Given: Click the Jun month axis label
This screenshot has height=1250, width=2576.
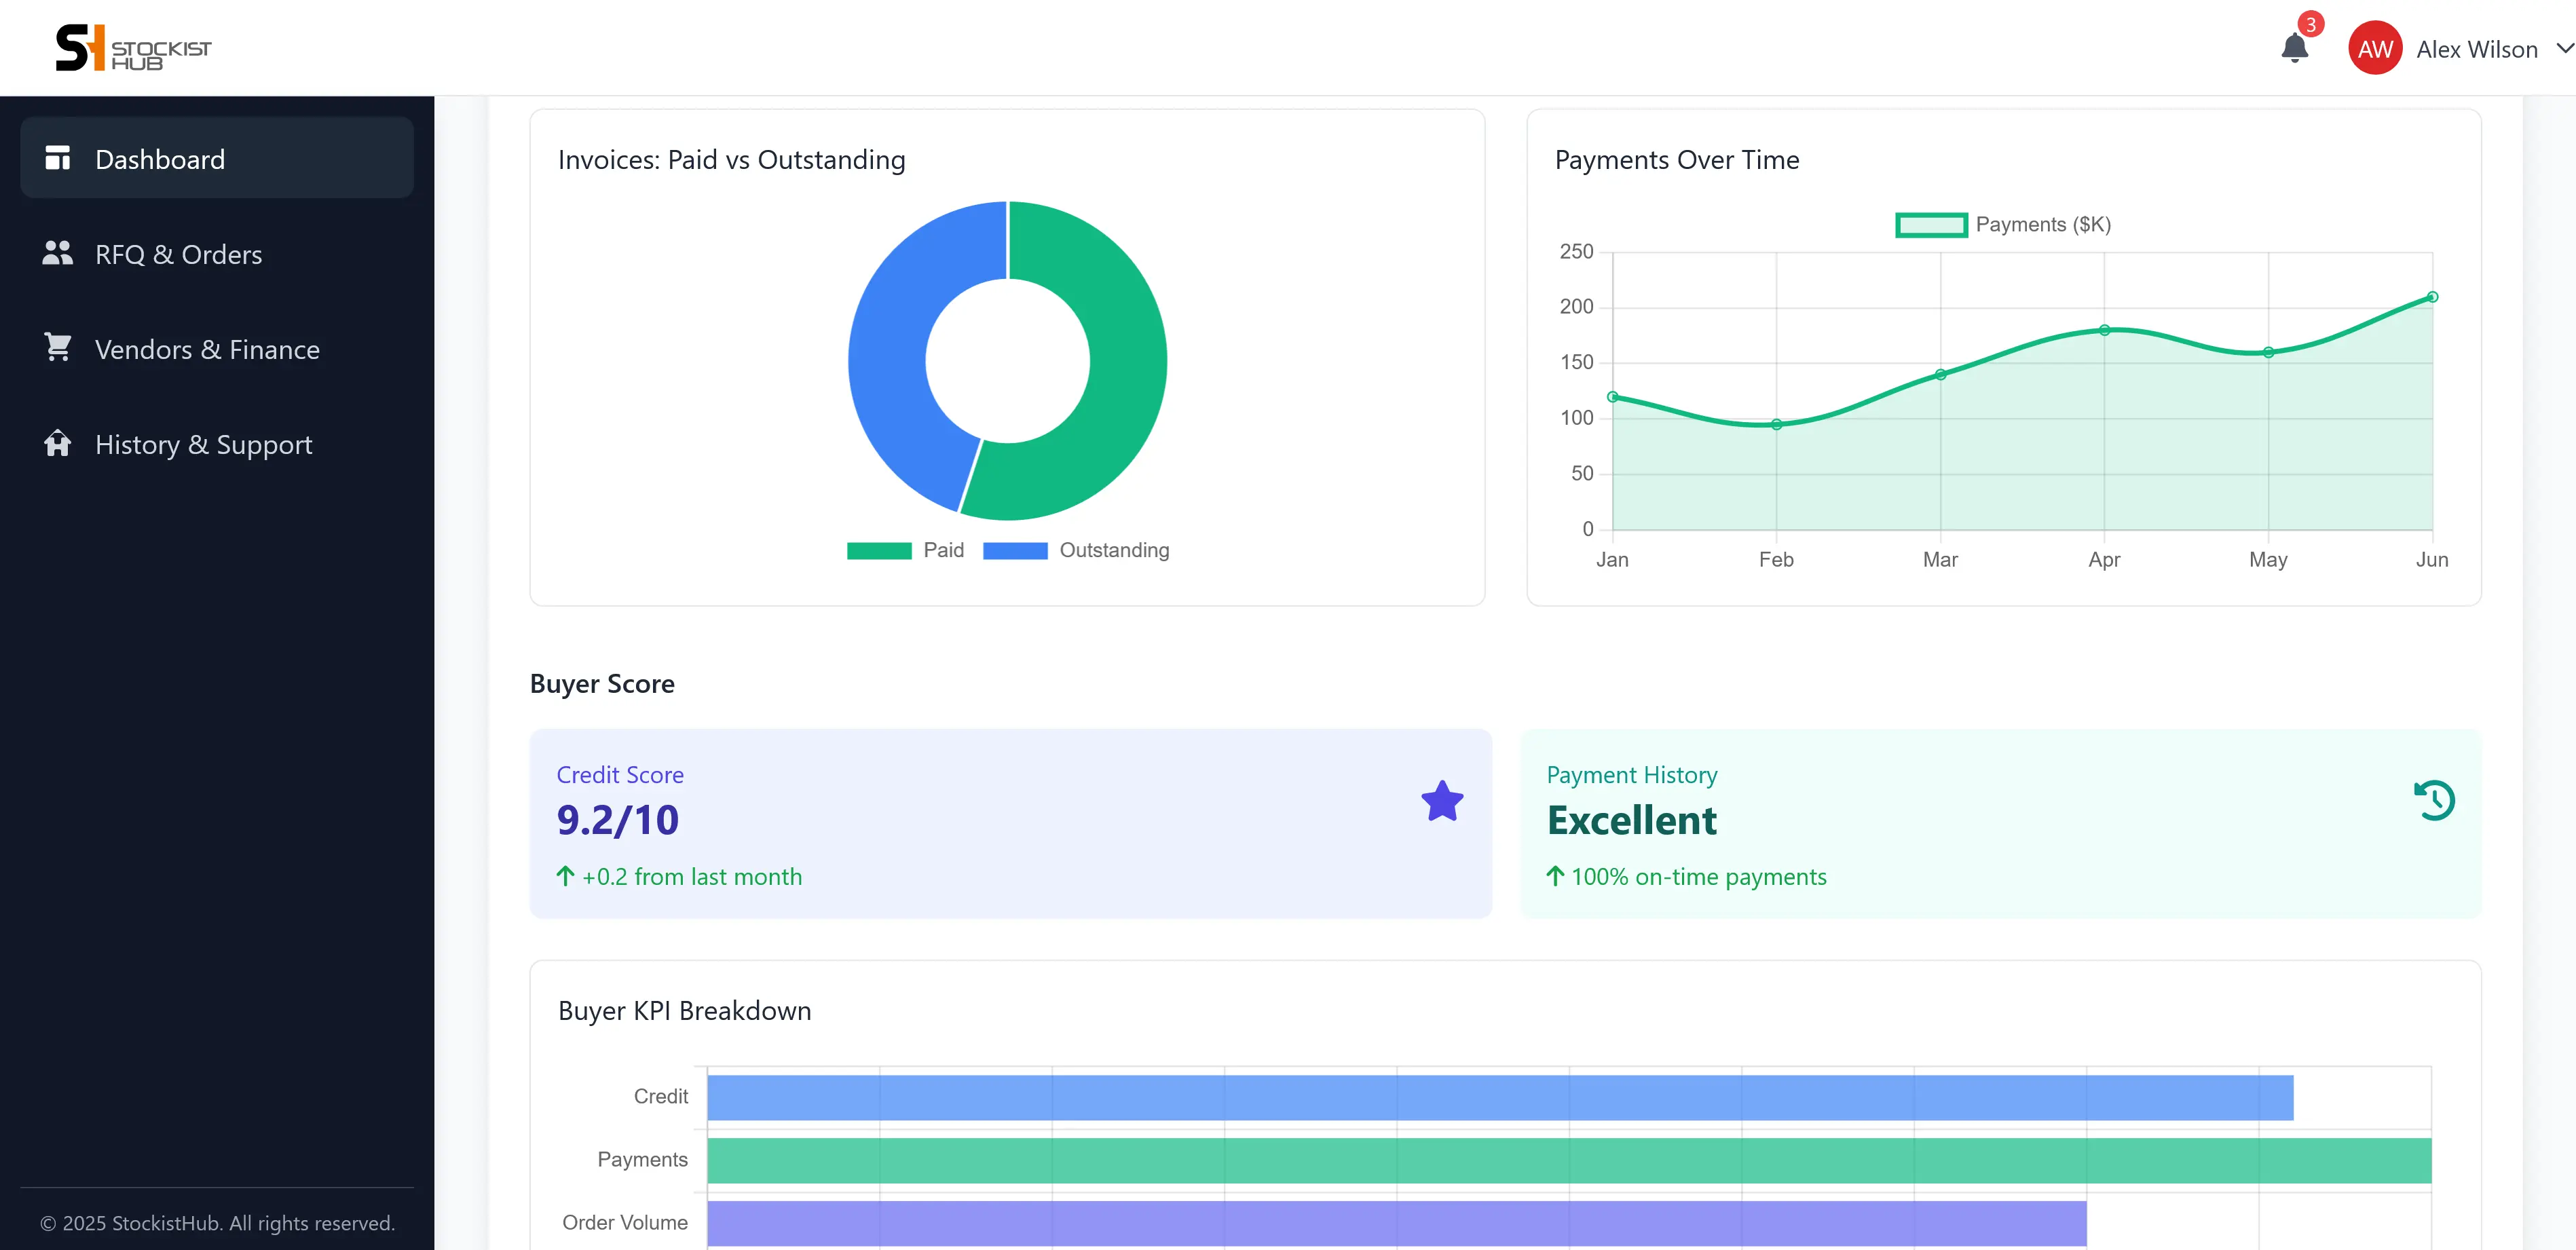Looking at the screenshot, I should click(2432, 559).
